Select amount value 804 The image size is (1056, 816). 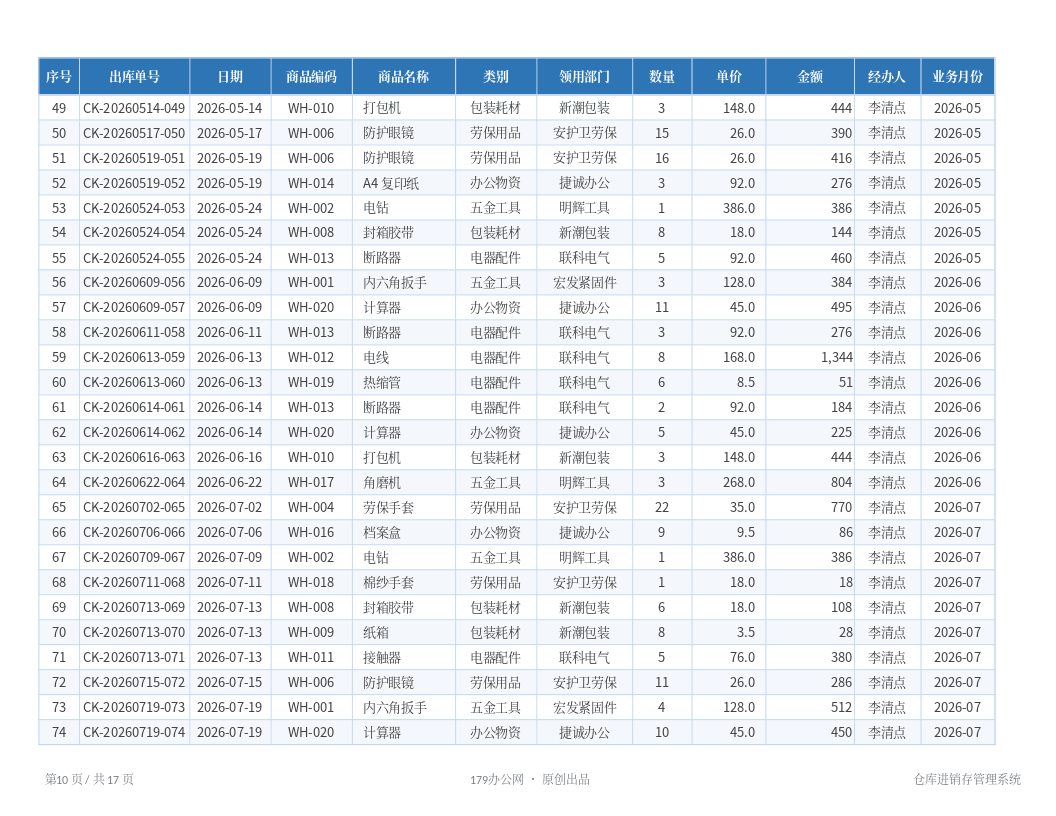pos(841,483)
